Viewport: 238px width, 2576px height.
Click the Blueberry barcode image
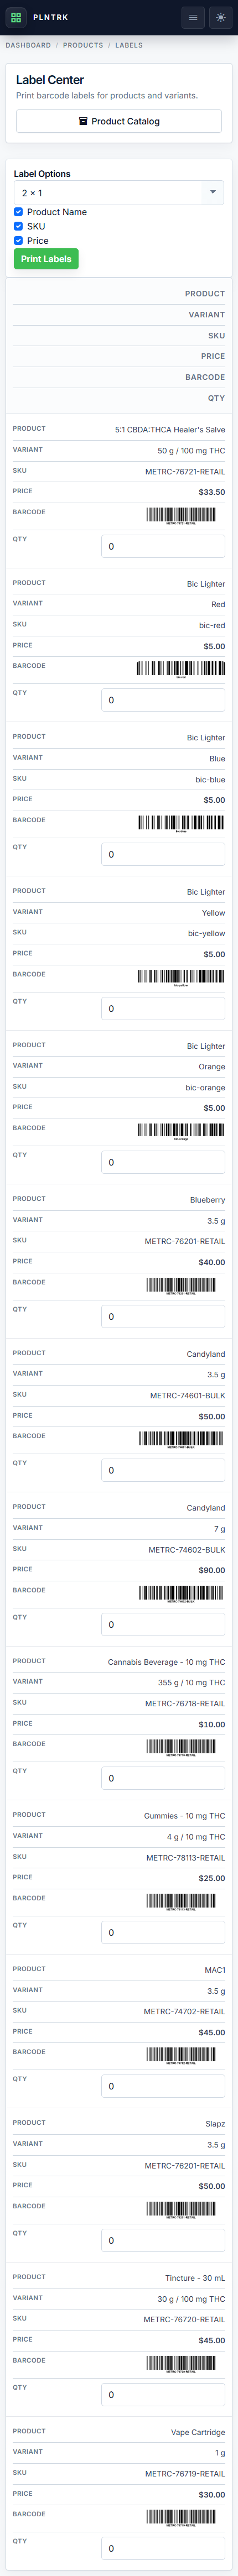coord(180,1285)
